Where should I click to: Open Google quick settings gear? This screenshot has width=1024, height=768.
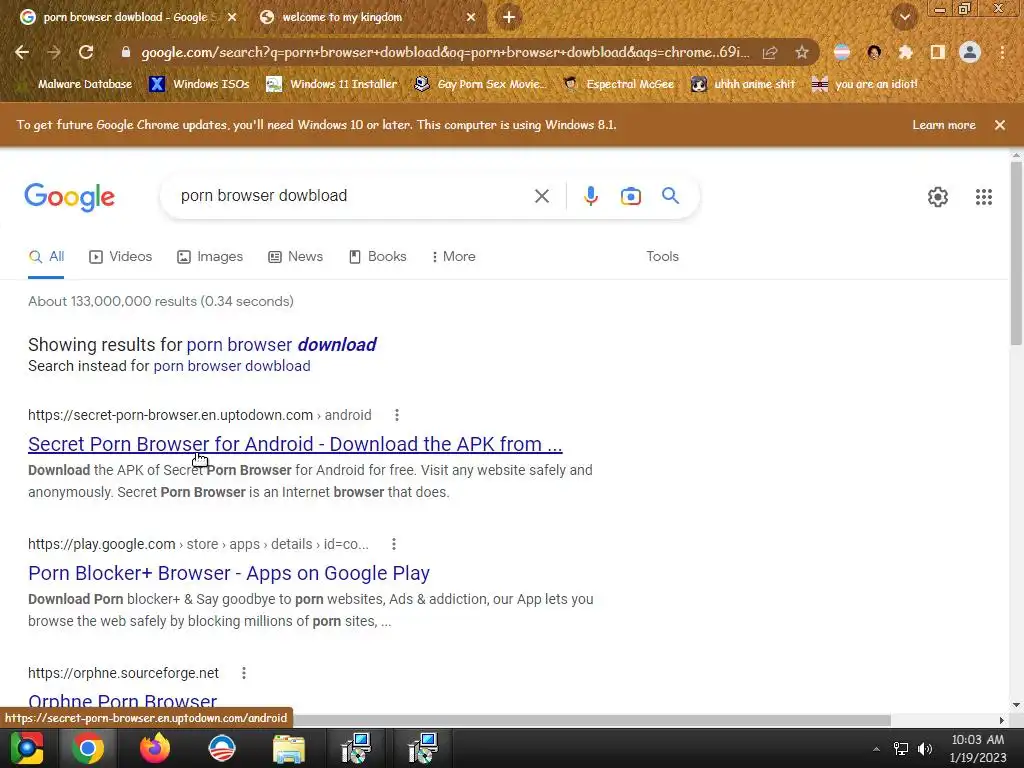coord(938,197)
